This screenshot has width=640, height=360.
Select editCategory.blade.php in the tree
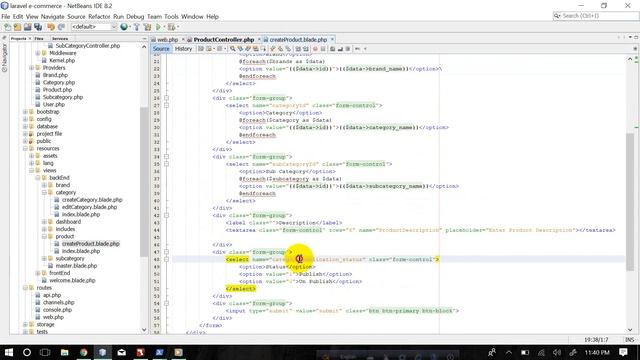[x=89, y=207]
